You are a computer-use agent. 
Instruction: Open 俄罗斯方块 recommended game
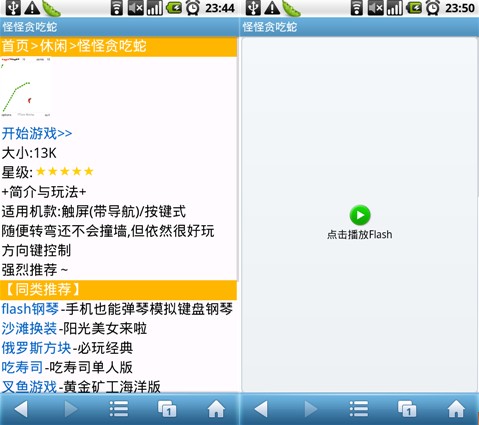pyautogui.click(x=36, y=348)
